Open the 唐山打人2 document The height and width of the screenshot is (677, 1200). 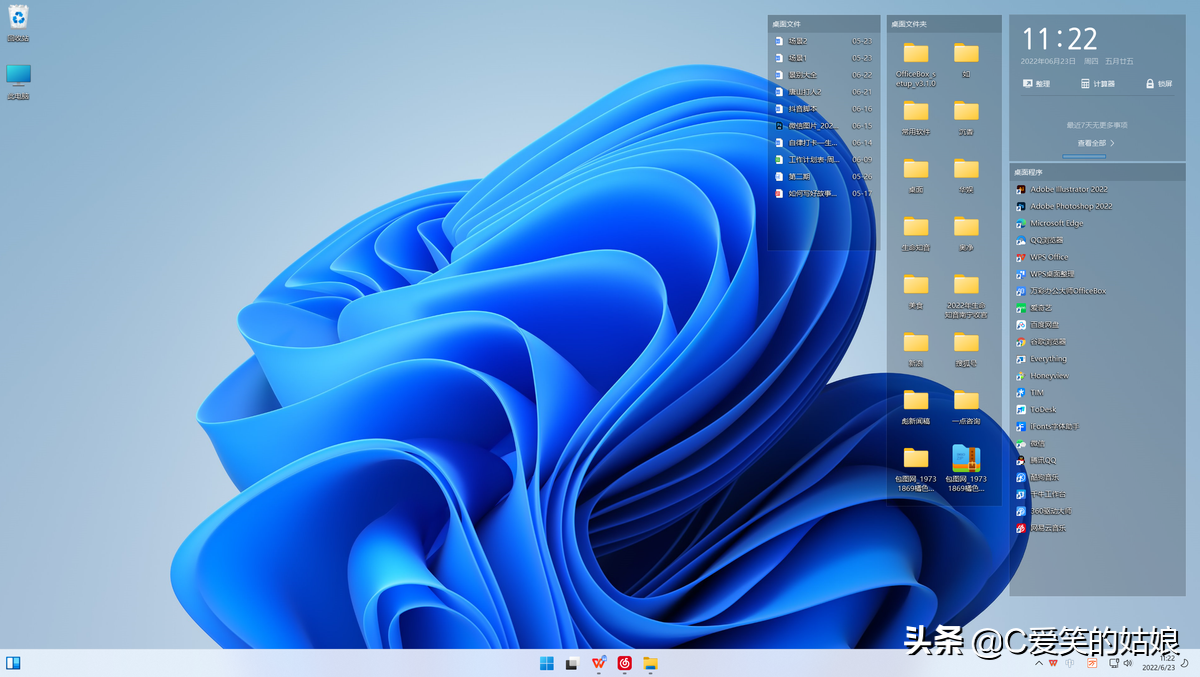(x=824, y=92)
